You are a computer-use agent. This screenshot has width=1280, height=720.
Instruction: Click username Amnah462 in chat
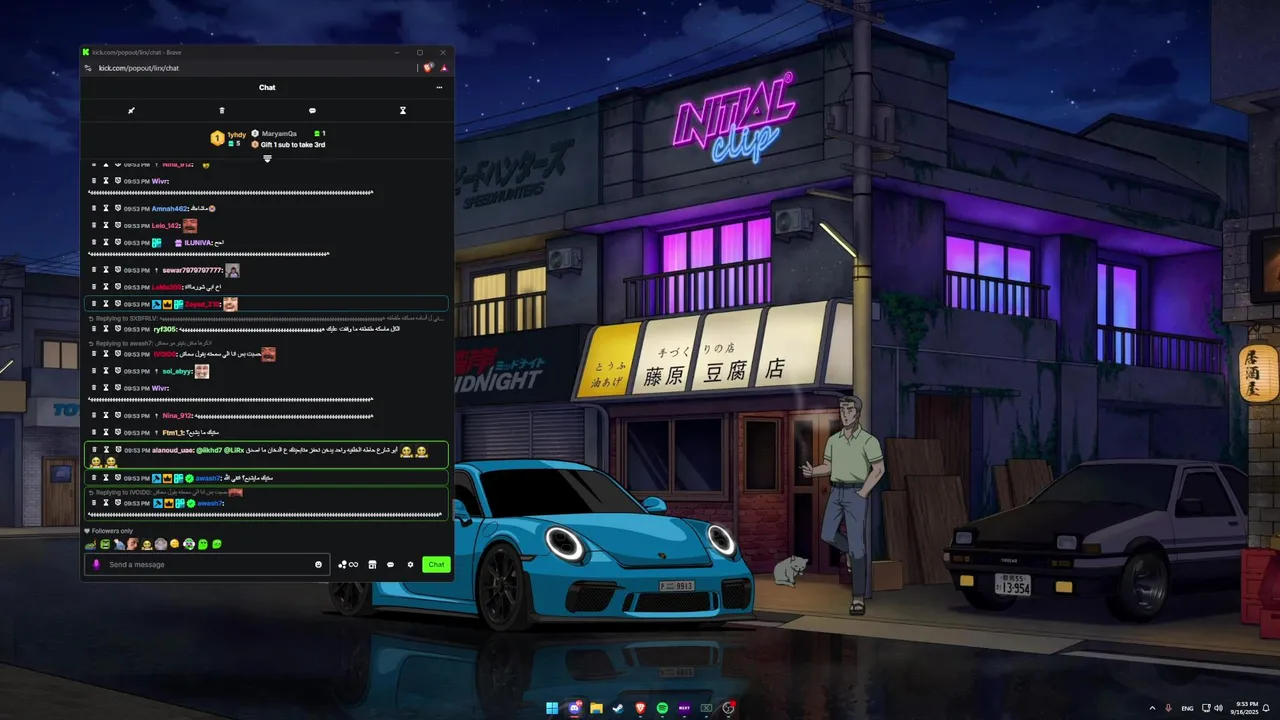click(x=169, y=209)
